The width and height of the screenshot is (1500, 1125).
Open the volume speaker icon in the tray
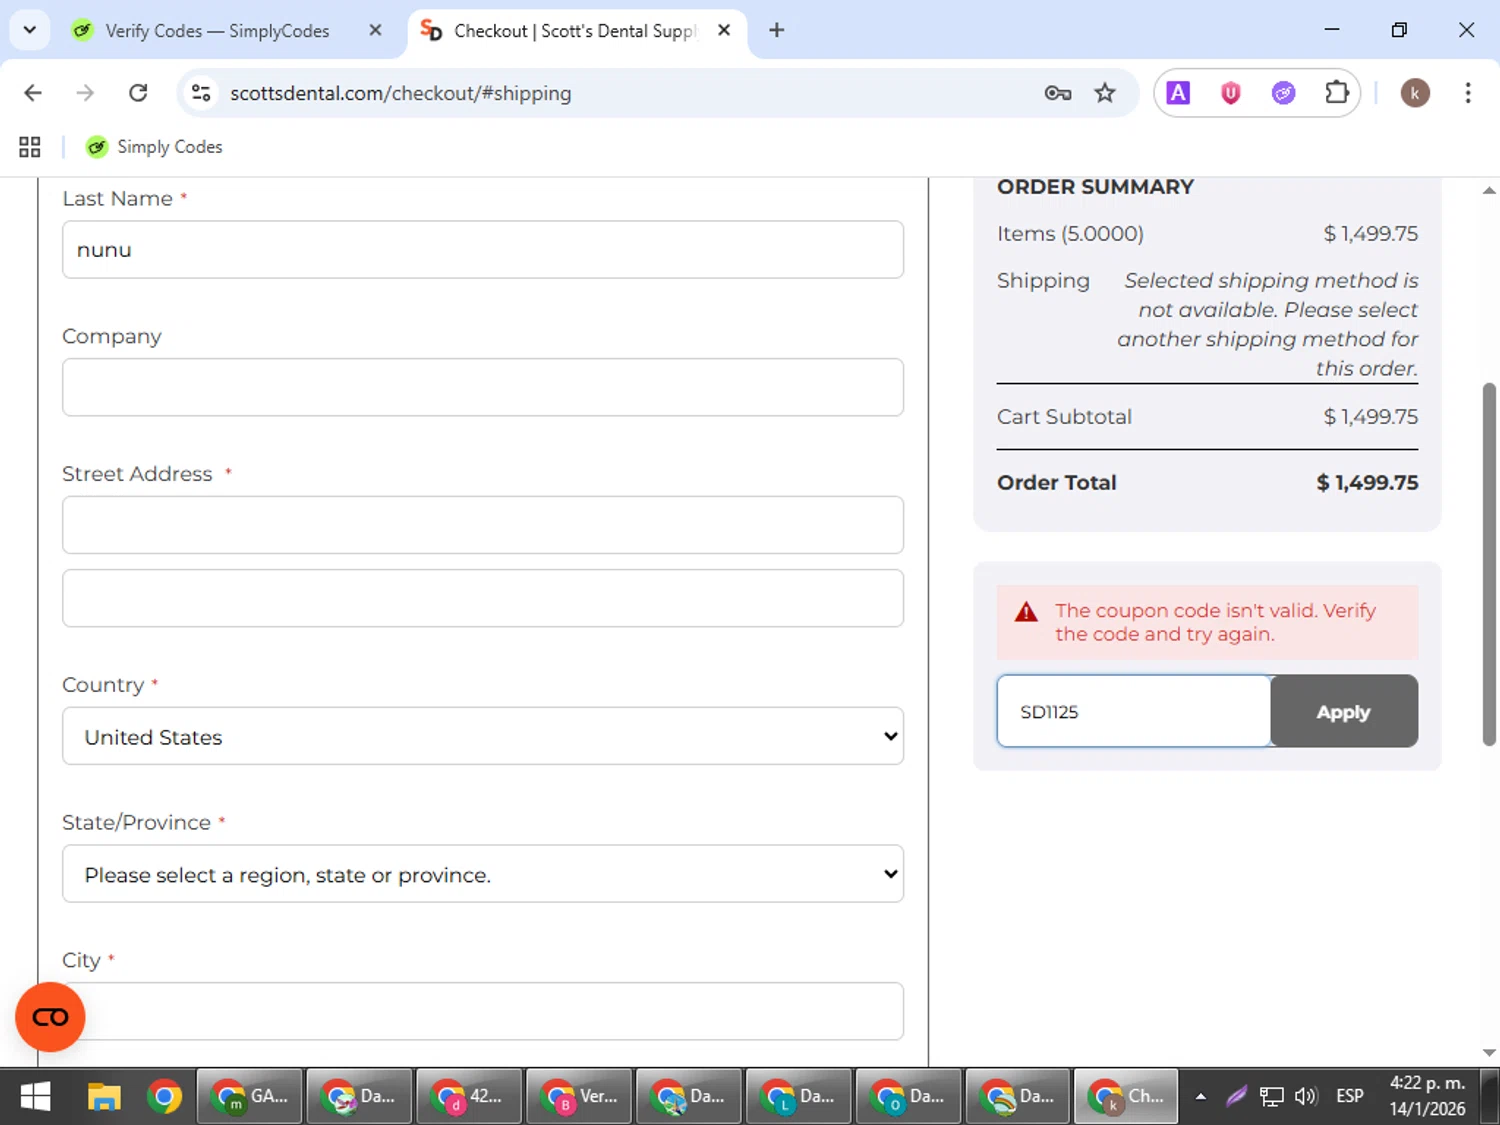pos(1306,1097)
